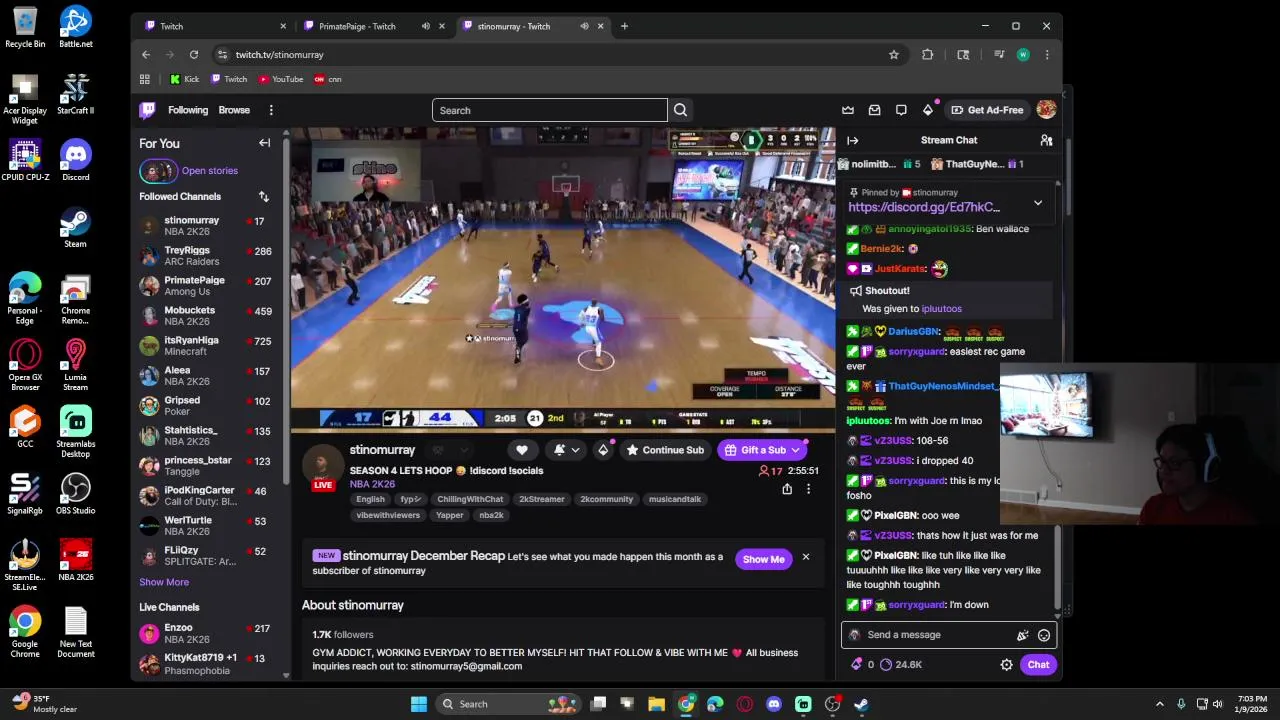Open the pinned discord.gg link
Image resolution: width=1280 pixels, height=720 pixels.
point(924,207)
